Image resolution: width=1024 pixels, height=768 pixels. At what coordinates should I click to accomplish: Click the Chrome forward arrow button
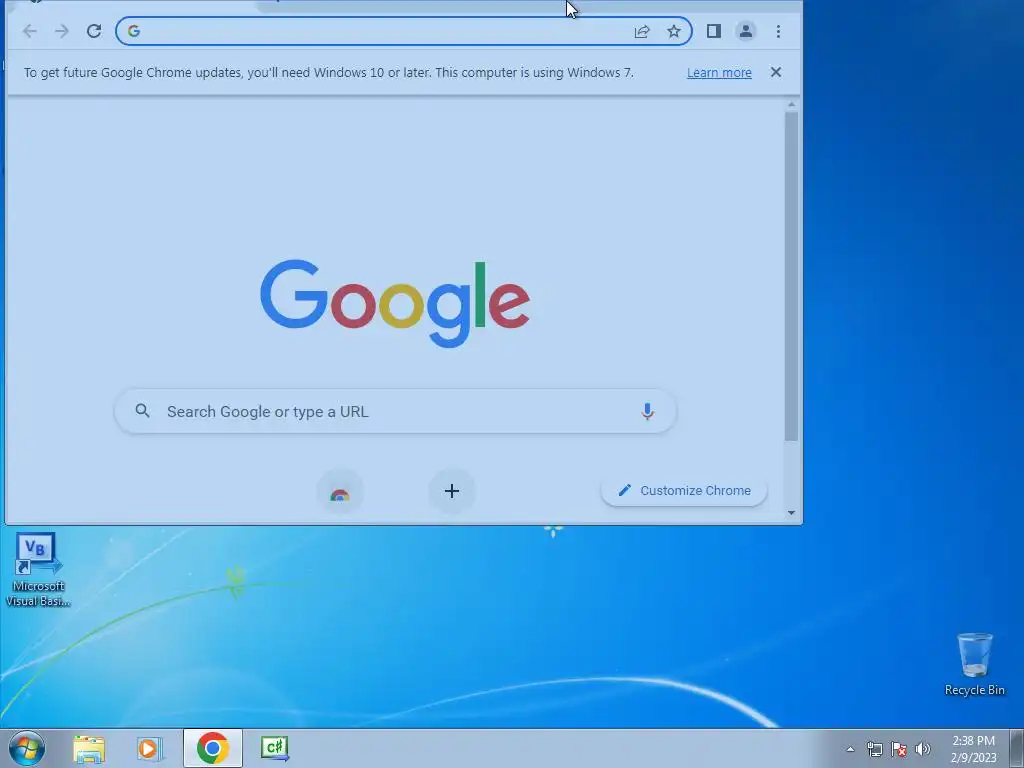coord(61,31)
